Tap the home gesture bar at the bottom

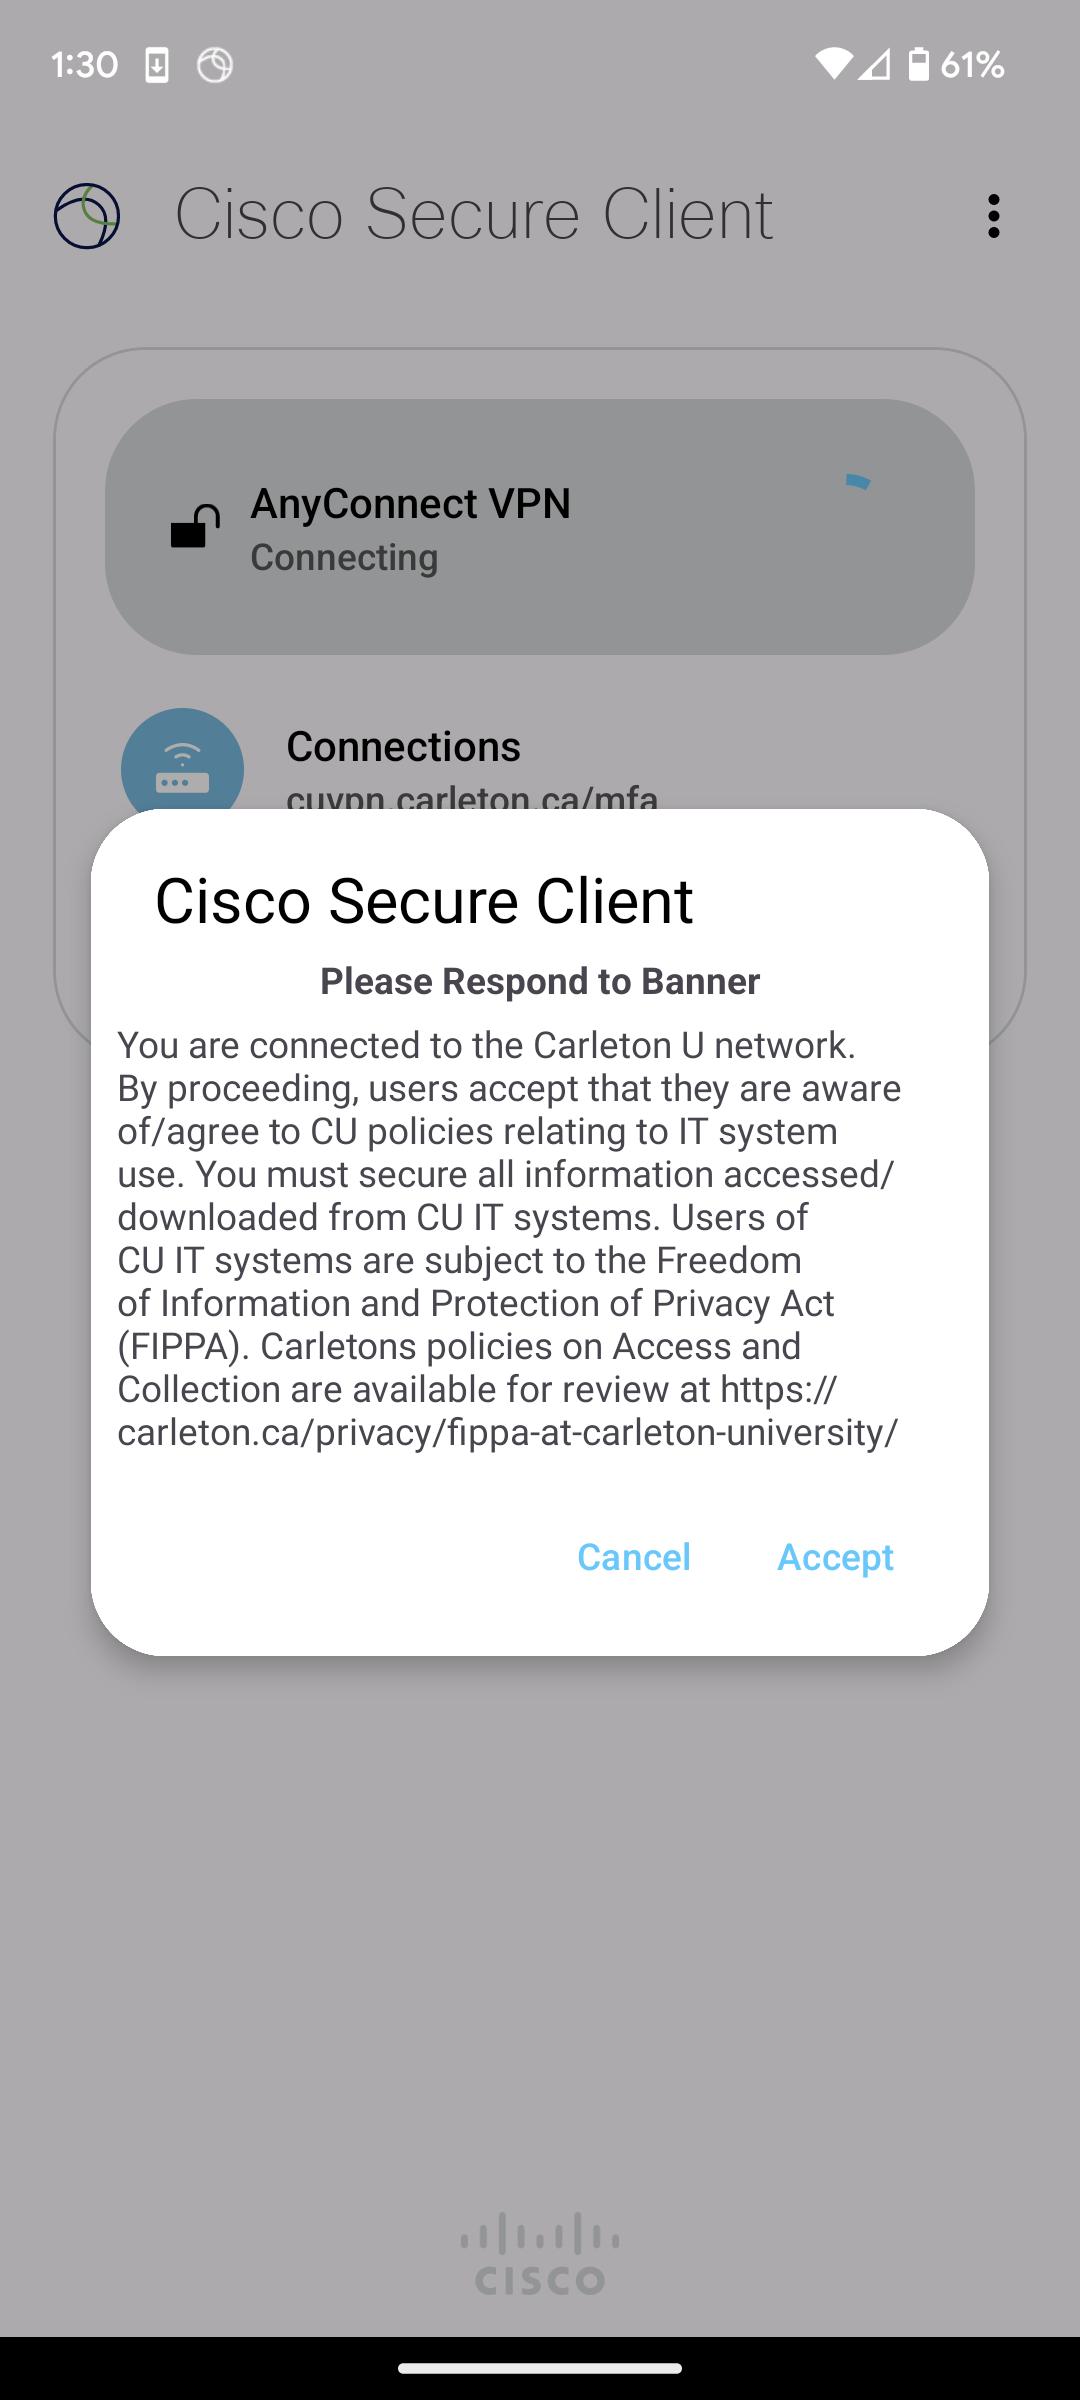(540, 2368)
